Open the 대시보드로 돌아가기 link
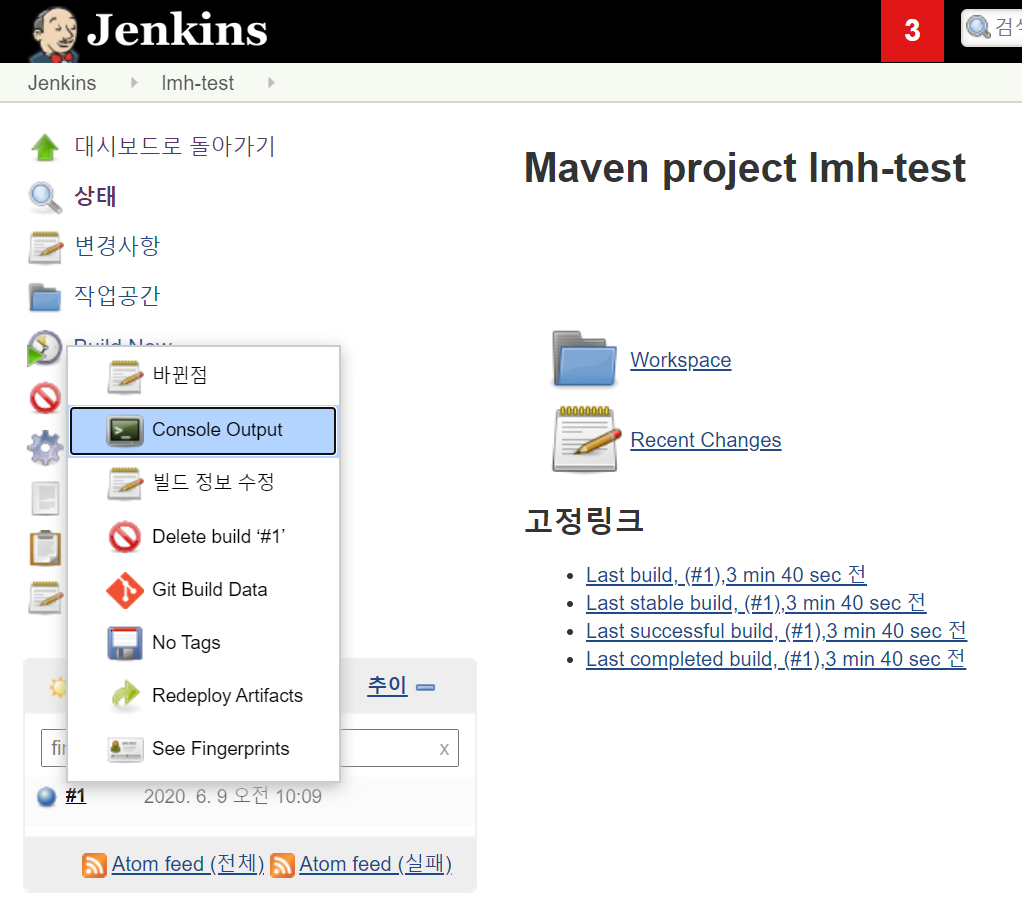Viewport: 1022px width, 899px height. pos(175,146)
